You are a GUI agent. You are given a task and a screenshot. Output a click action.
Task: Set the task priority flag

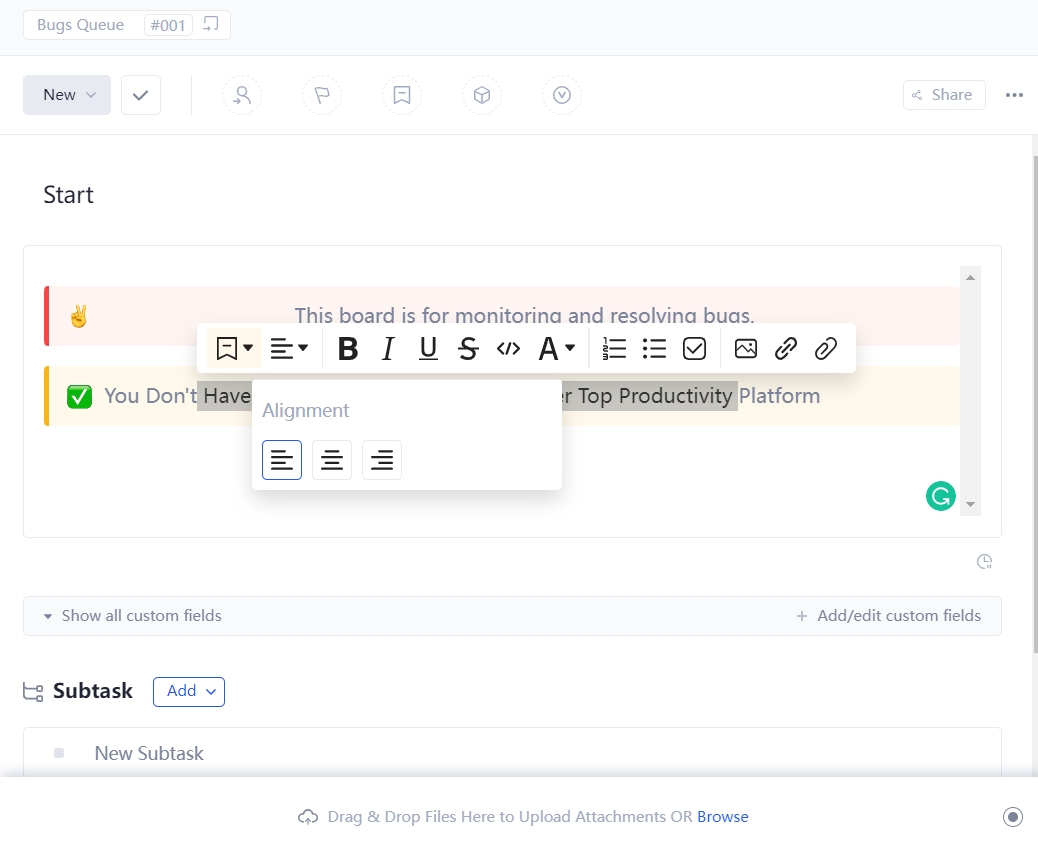[322, 94]
